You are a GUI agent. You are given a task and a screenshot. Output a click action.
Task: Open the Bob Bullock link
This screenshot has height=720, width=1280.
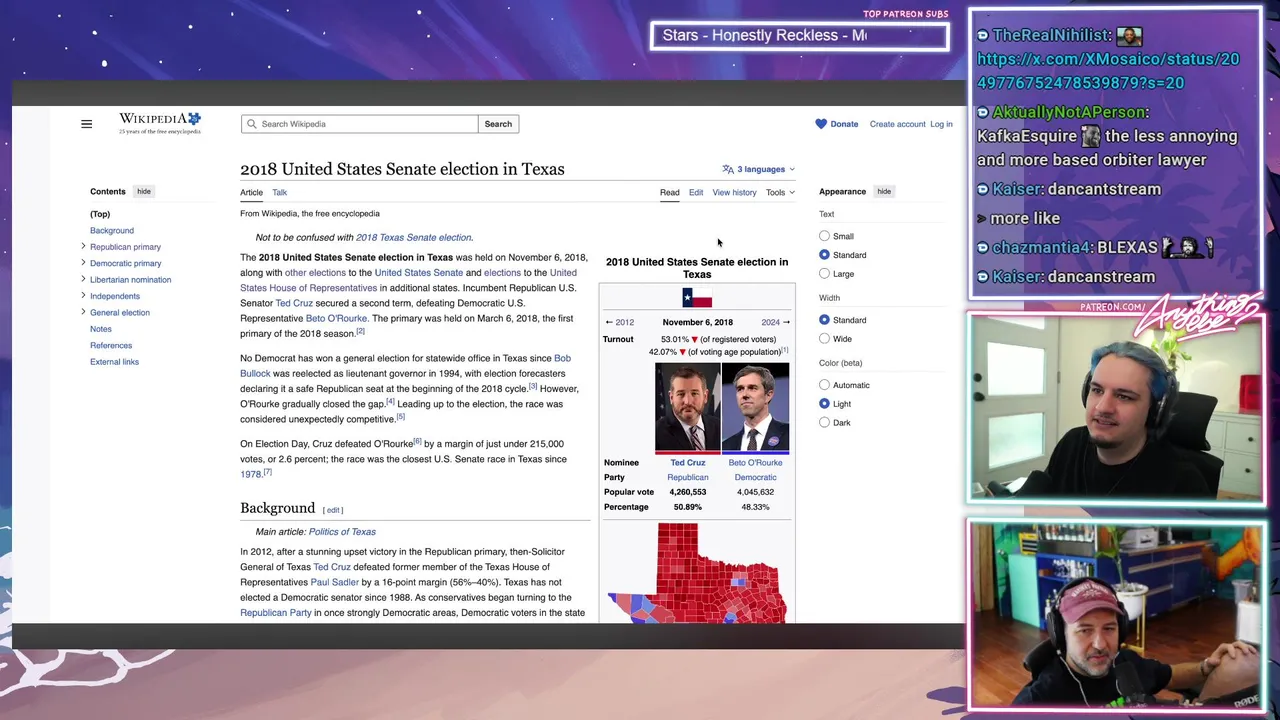click(405, 365)
